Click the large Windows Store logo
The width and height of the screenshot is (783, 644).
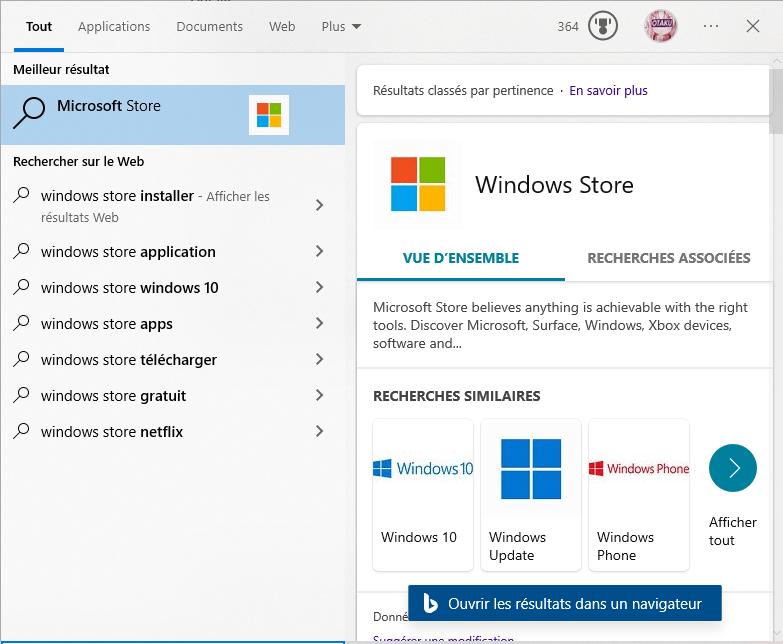click(x=418, y=184)
